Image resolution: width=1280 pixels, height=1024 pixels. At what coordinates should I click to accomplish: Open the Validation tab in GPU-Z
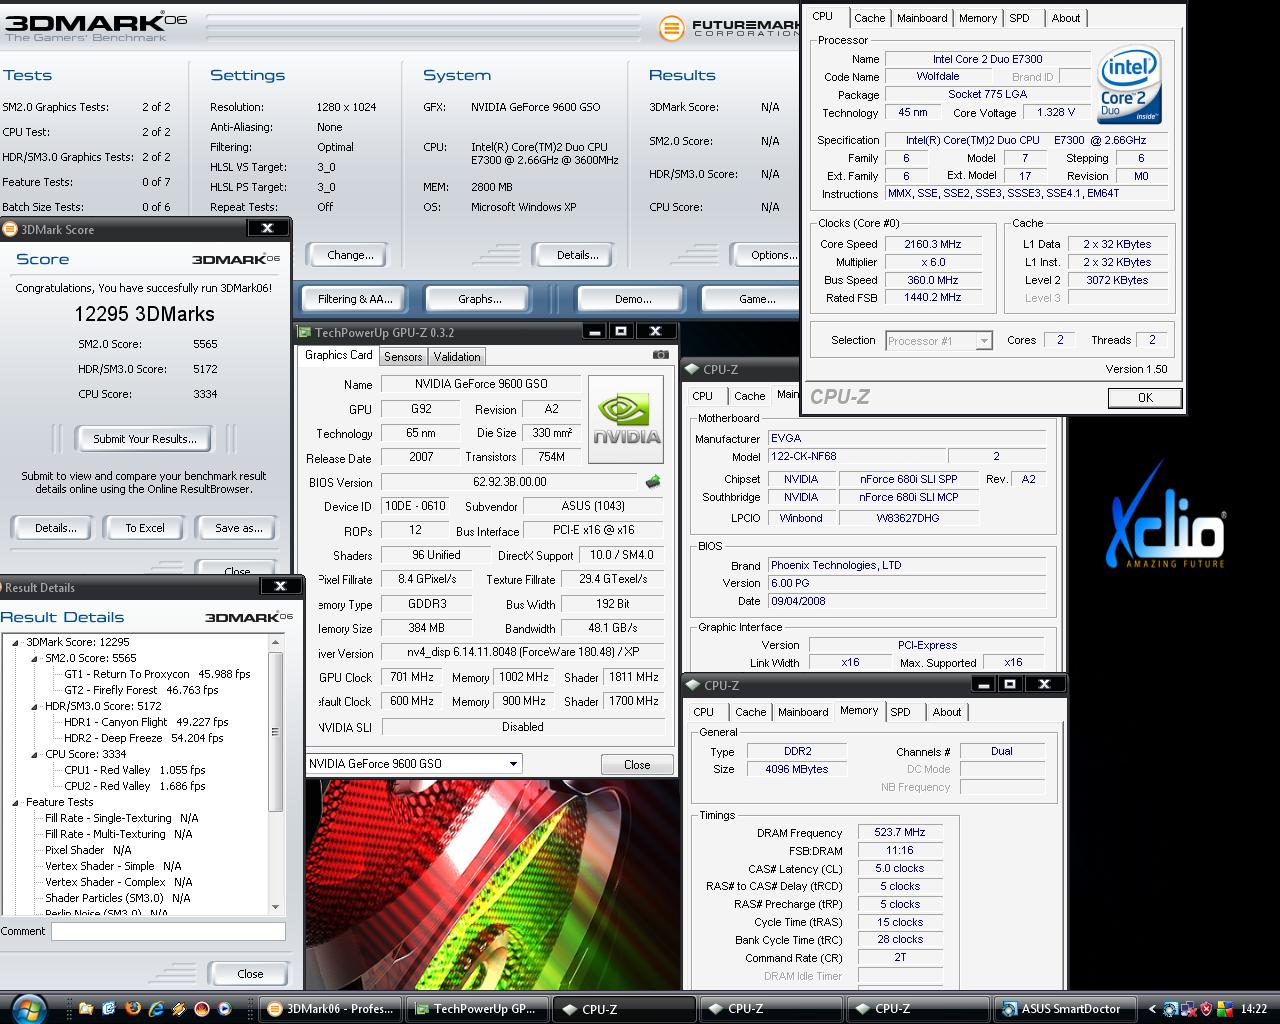pos(457,357)
